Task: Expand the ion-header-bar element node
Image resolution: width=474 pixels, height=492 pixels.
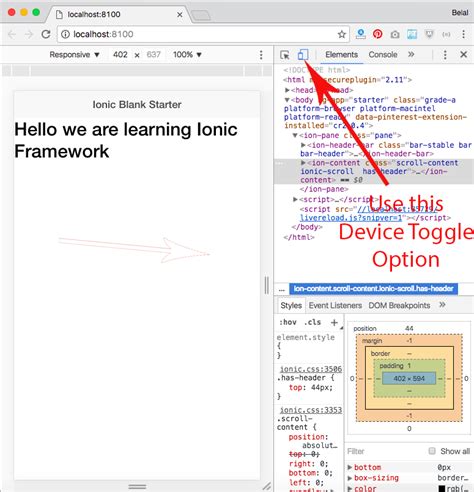Action: (x=303, y=145)
